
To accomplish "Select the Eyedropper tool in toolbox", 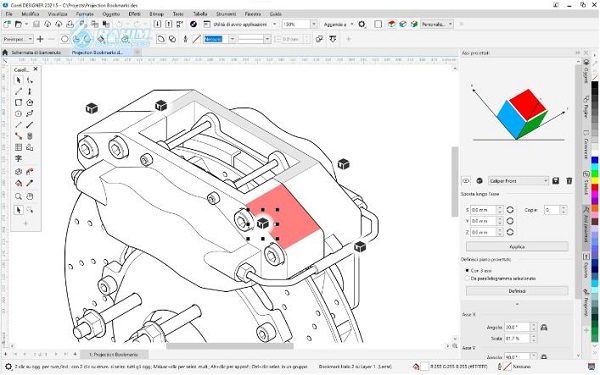I will pos(30,183).
